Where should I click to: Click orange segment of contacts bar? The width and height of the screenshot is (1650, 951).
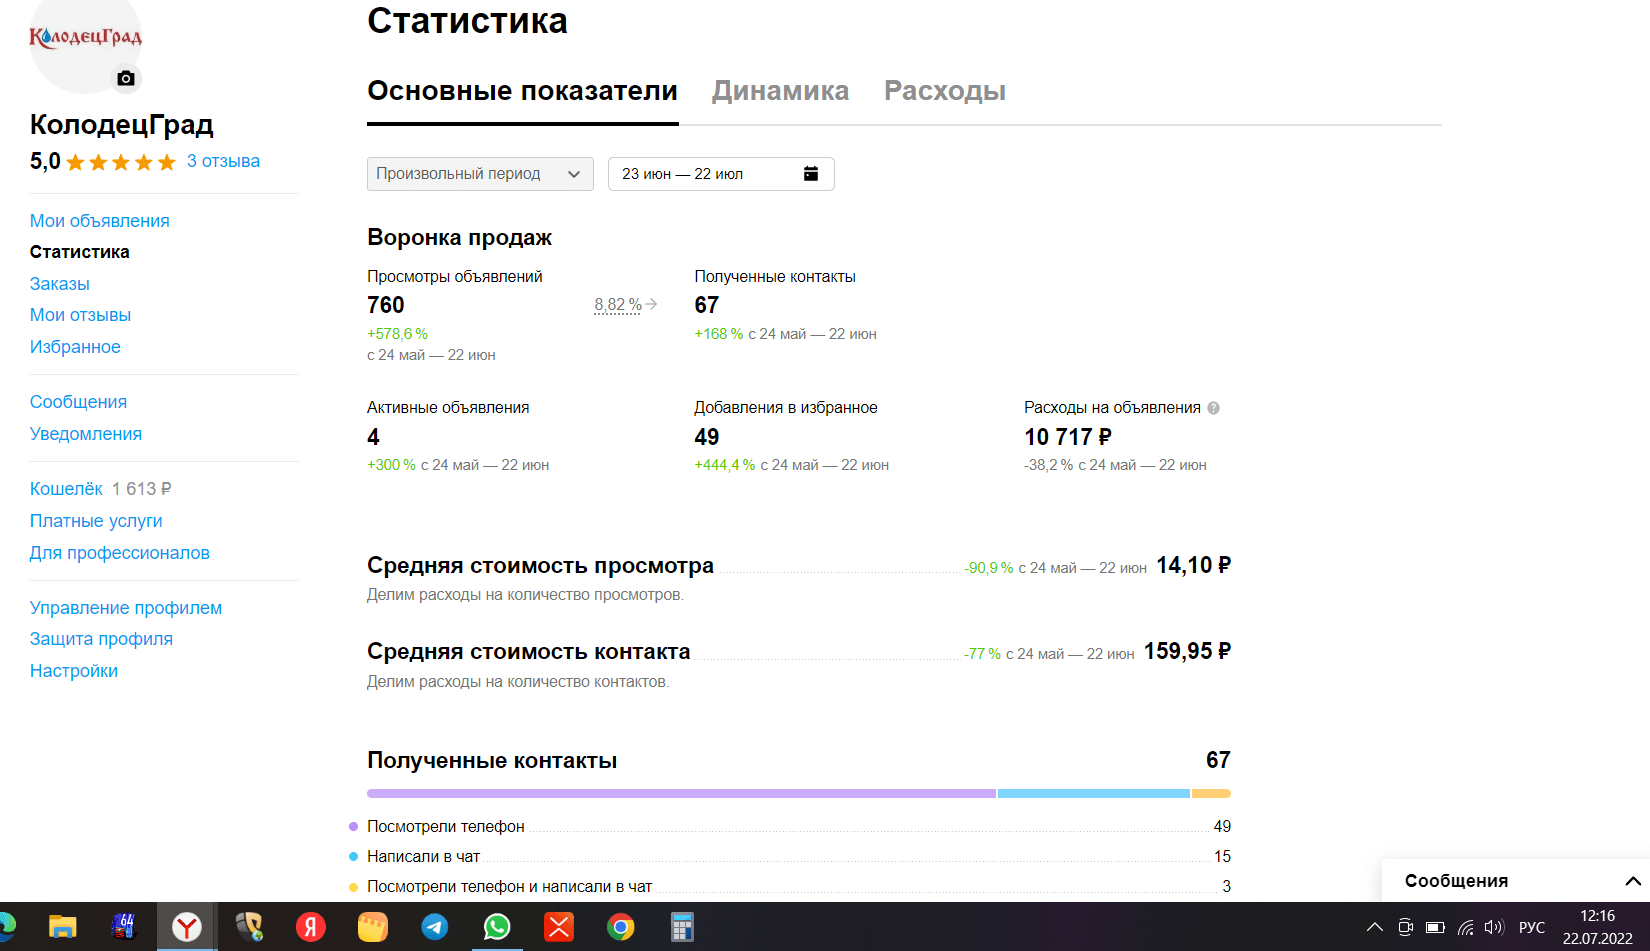coord(1211,793)
